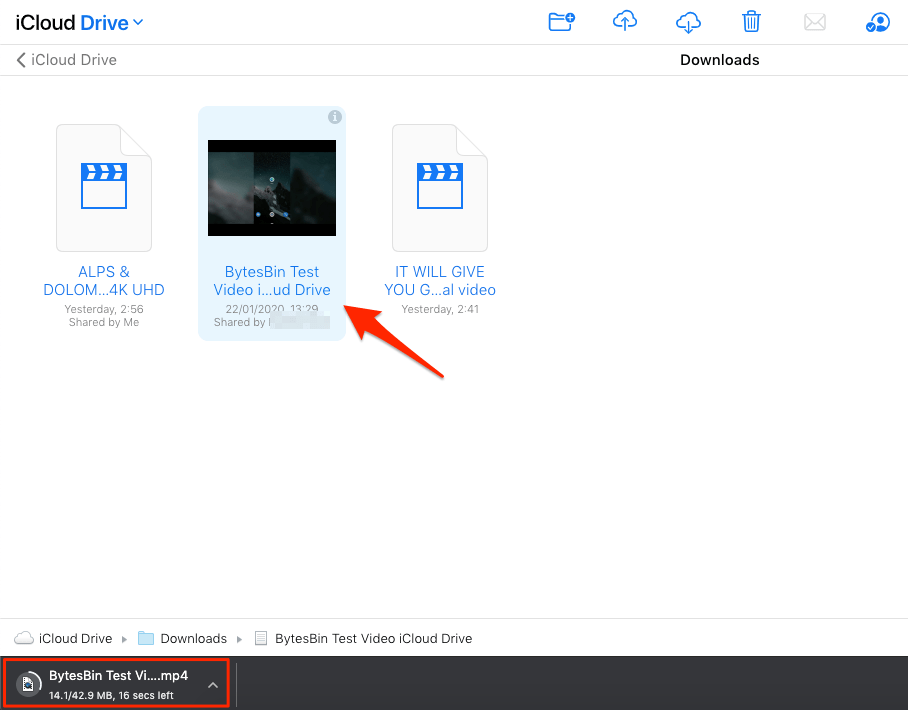Click the Upload to iCloud icon
Screen dimensions: 908x710
pos(625,22)
